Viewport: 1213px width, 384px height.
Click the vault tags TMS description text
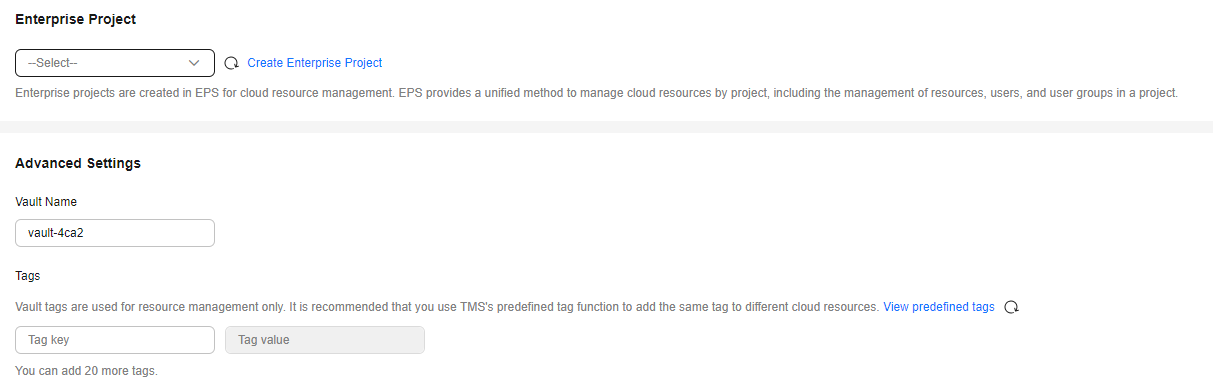tap(447, 307)
